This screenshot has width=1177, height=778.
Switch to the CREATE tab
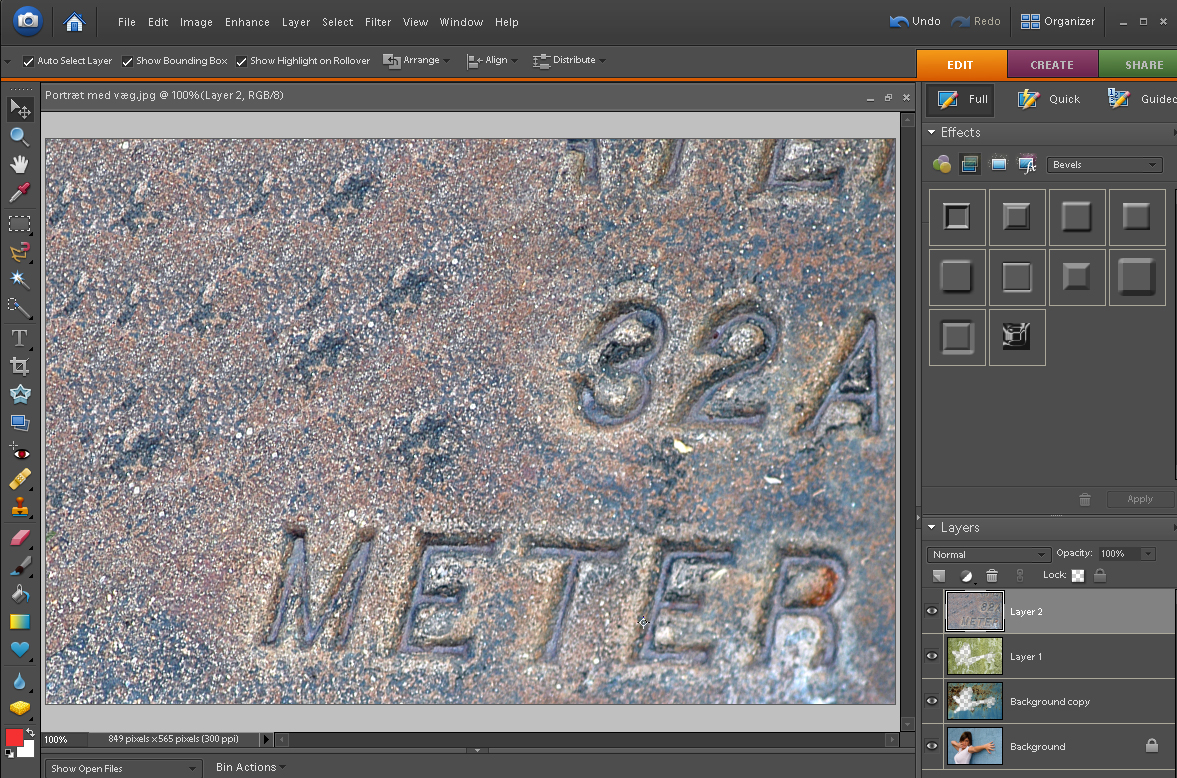coord(1051,65)
